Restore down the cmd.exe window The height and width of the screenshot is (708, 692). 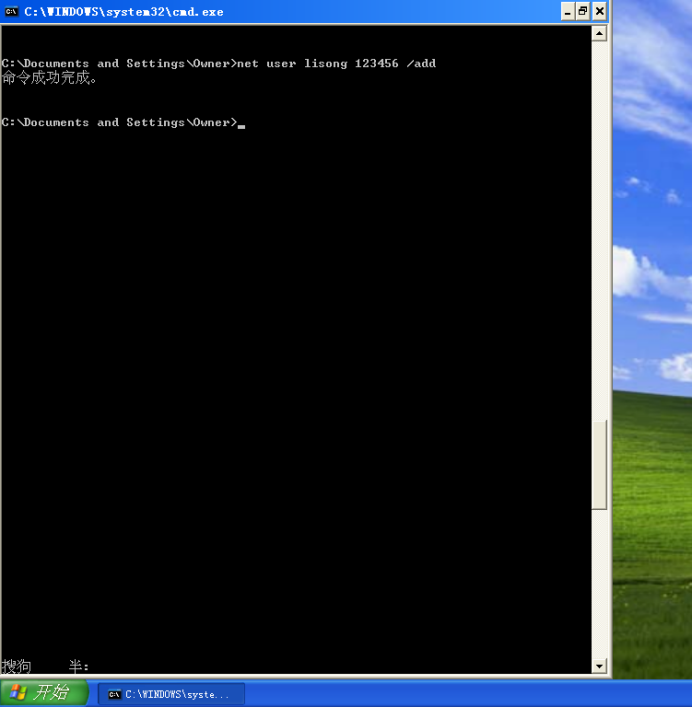click(583, 11)
